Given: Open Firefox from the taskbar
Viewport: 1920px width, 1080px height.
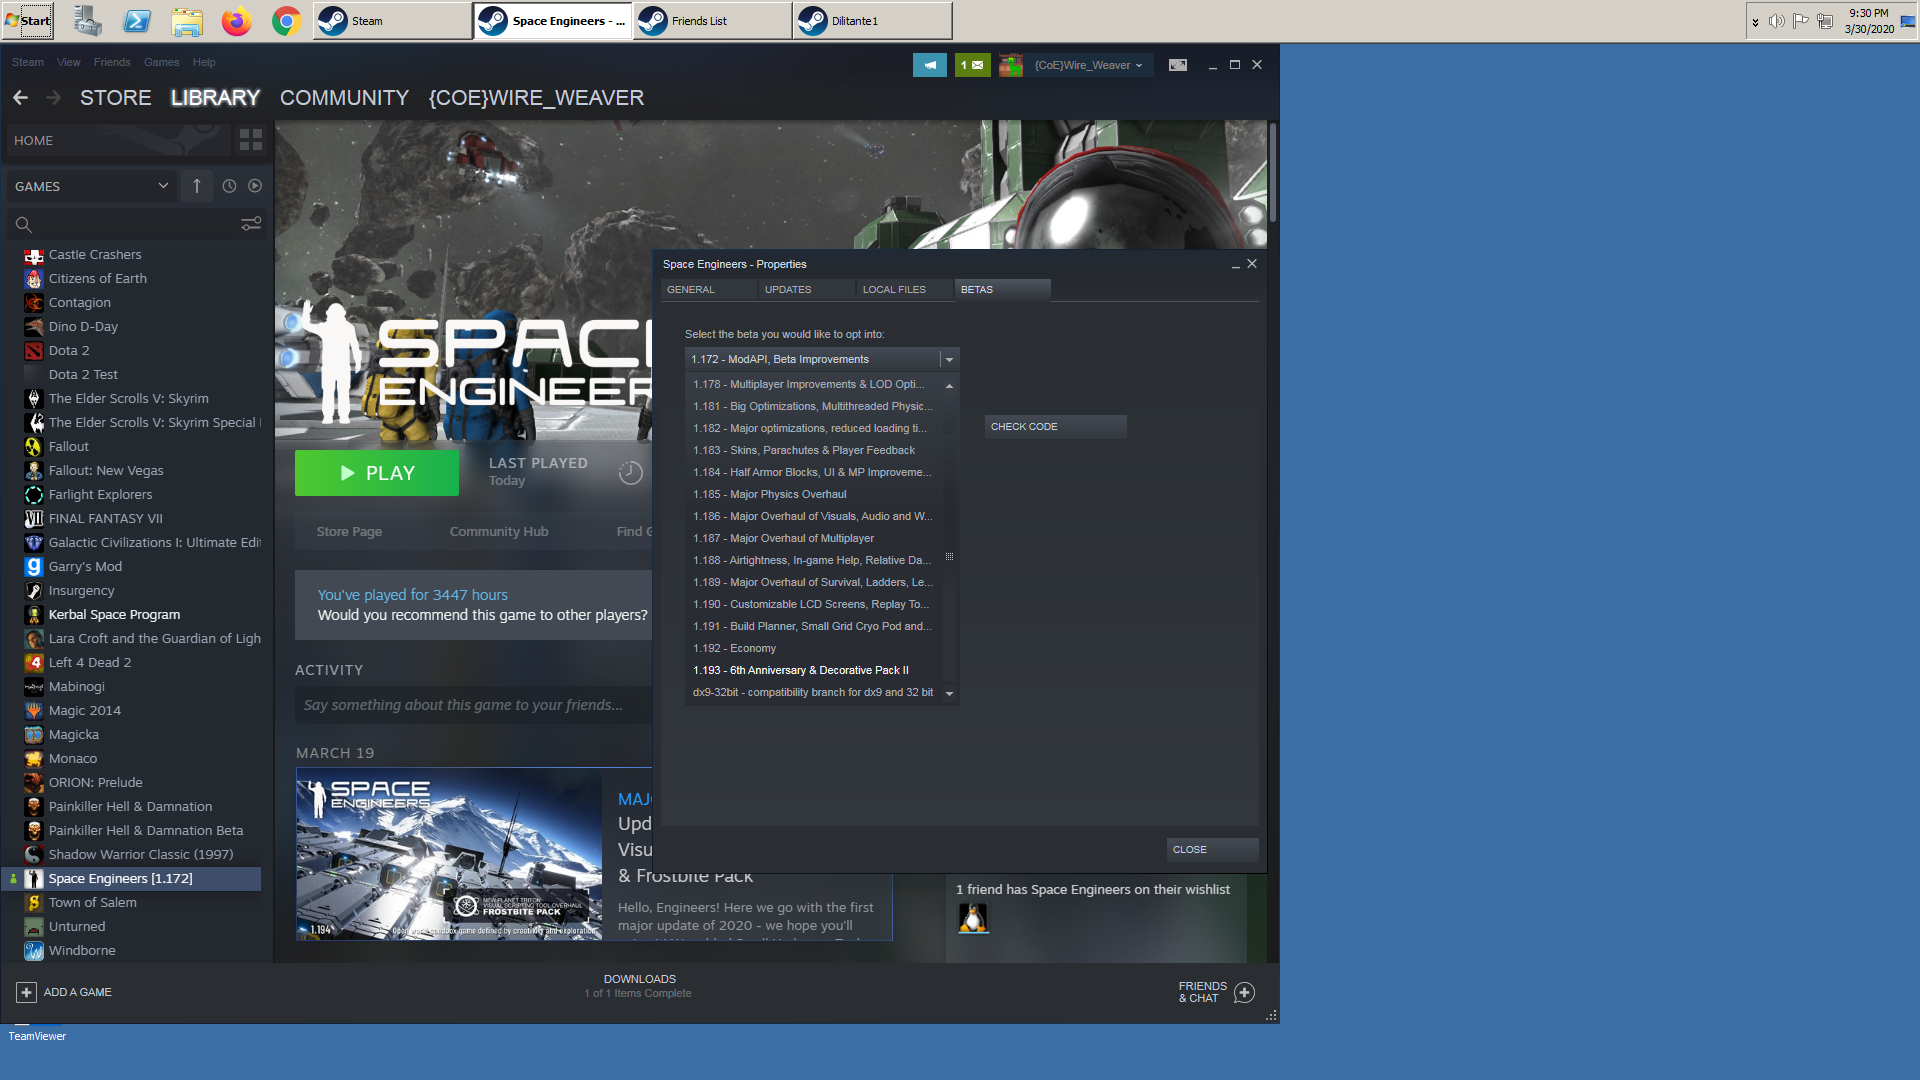Looking at the screenshot, I should (x=237, y=21).
